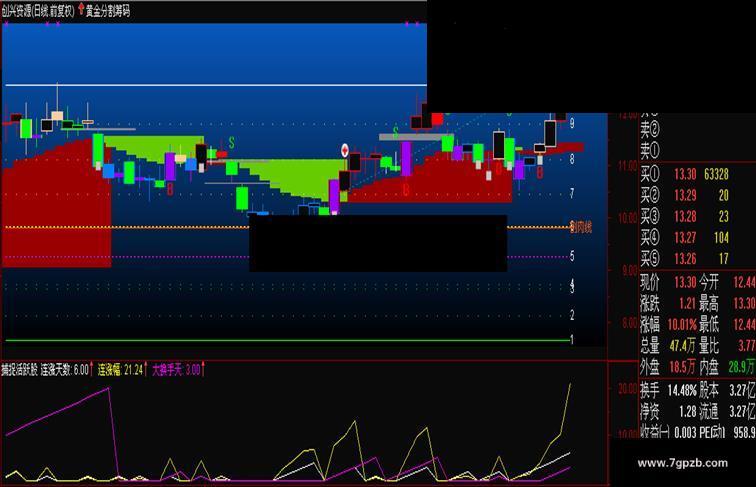
Task: Select the 涨幅 percentage 10.01%
Action: click(x=682, y=325)
